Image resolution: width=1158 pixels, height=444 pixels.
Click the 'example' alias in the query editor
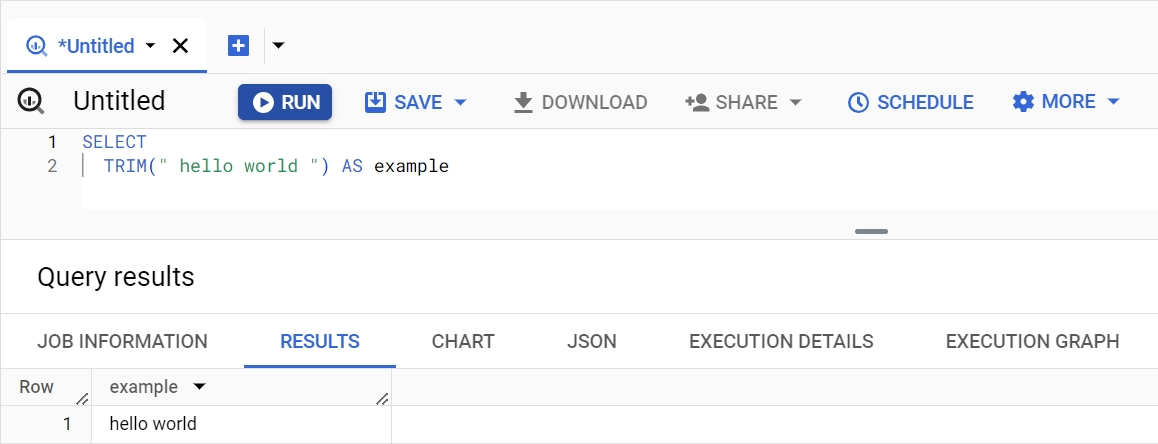point(411,166)
